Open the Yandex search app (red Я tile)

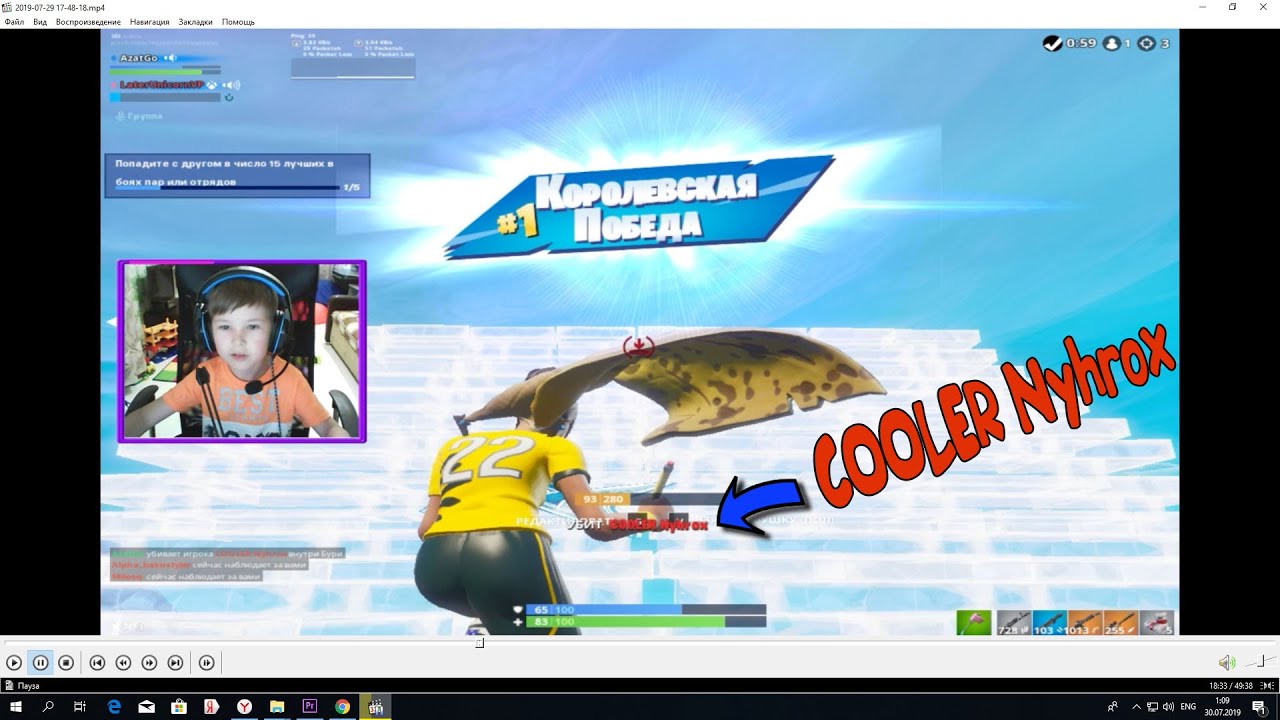coord(212,707)
